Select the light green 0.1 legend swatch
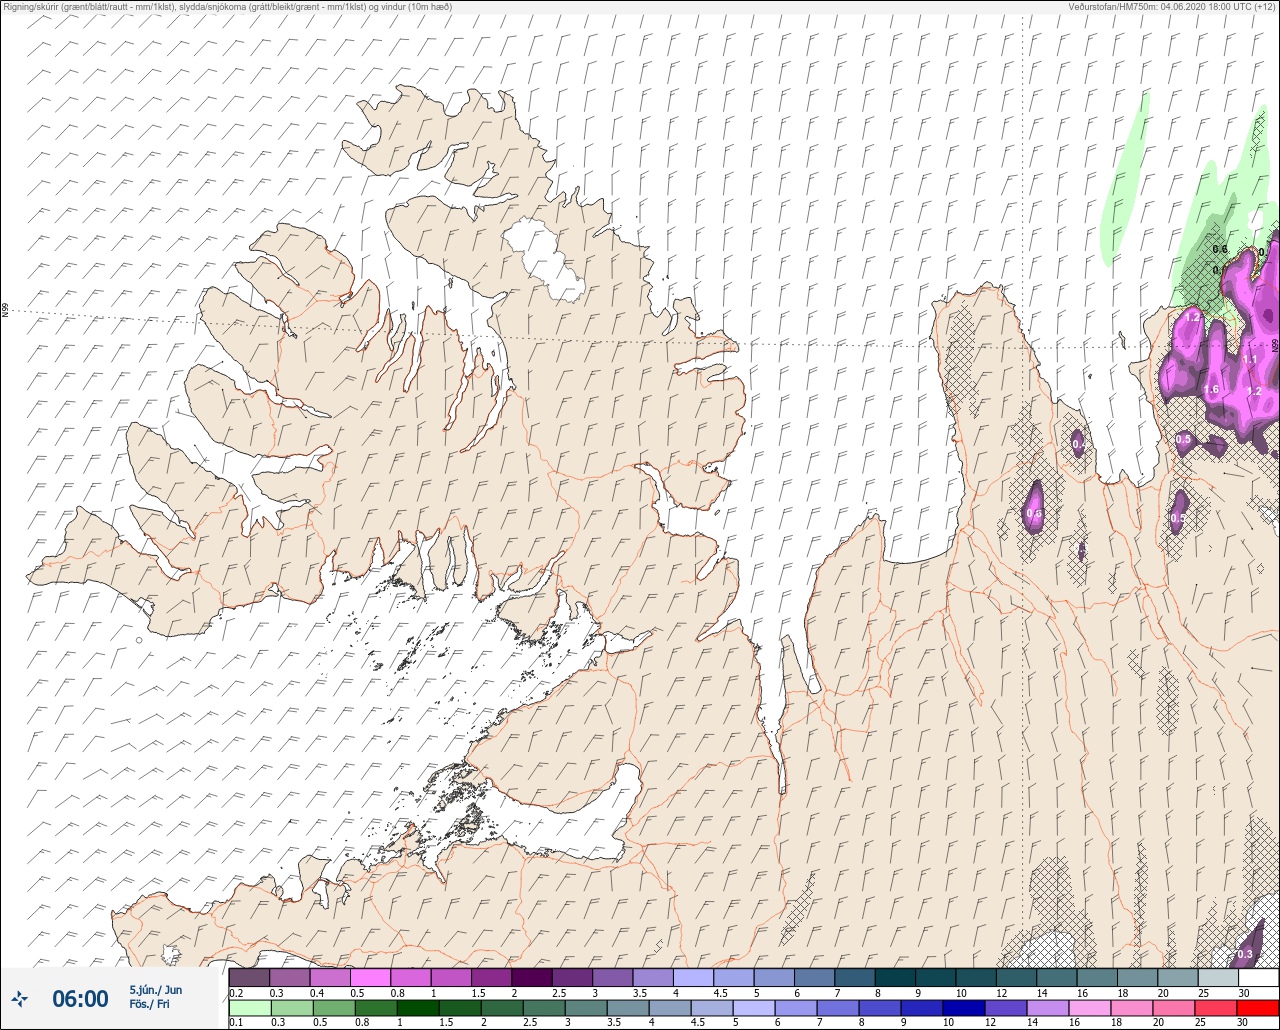 click(x=250, y=1007)
